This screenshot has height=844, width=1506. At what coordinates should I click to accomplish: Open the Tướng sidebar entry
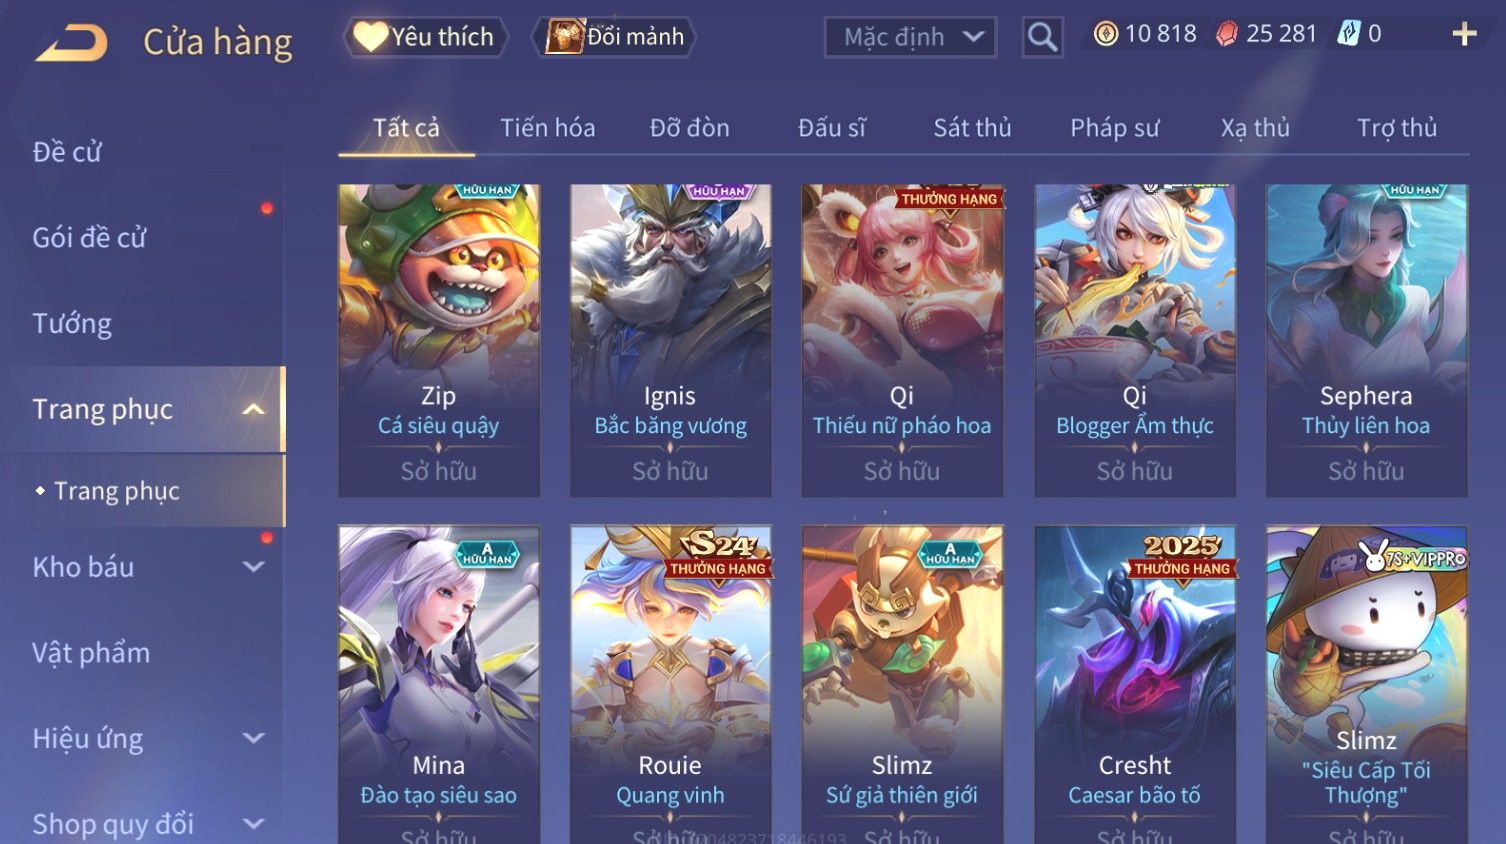[72, 324]
